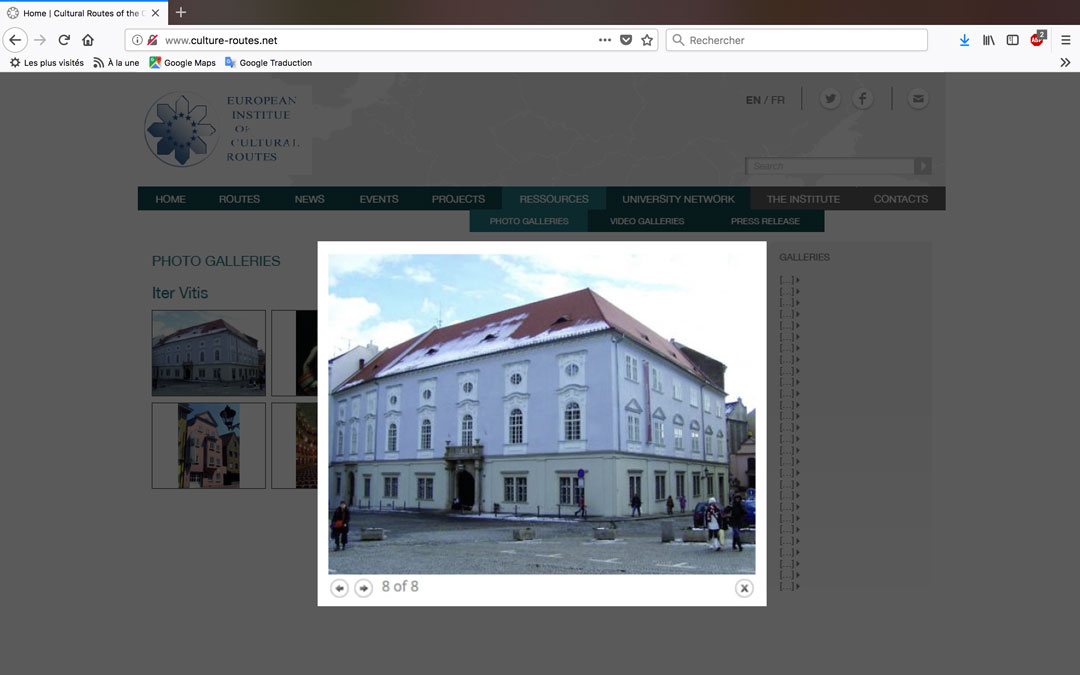Open the ROUTES menu item
This screenshot has width=1080, height=675.
click(240, 199)
